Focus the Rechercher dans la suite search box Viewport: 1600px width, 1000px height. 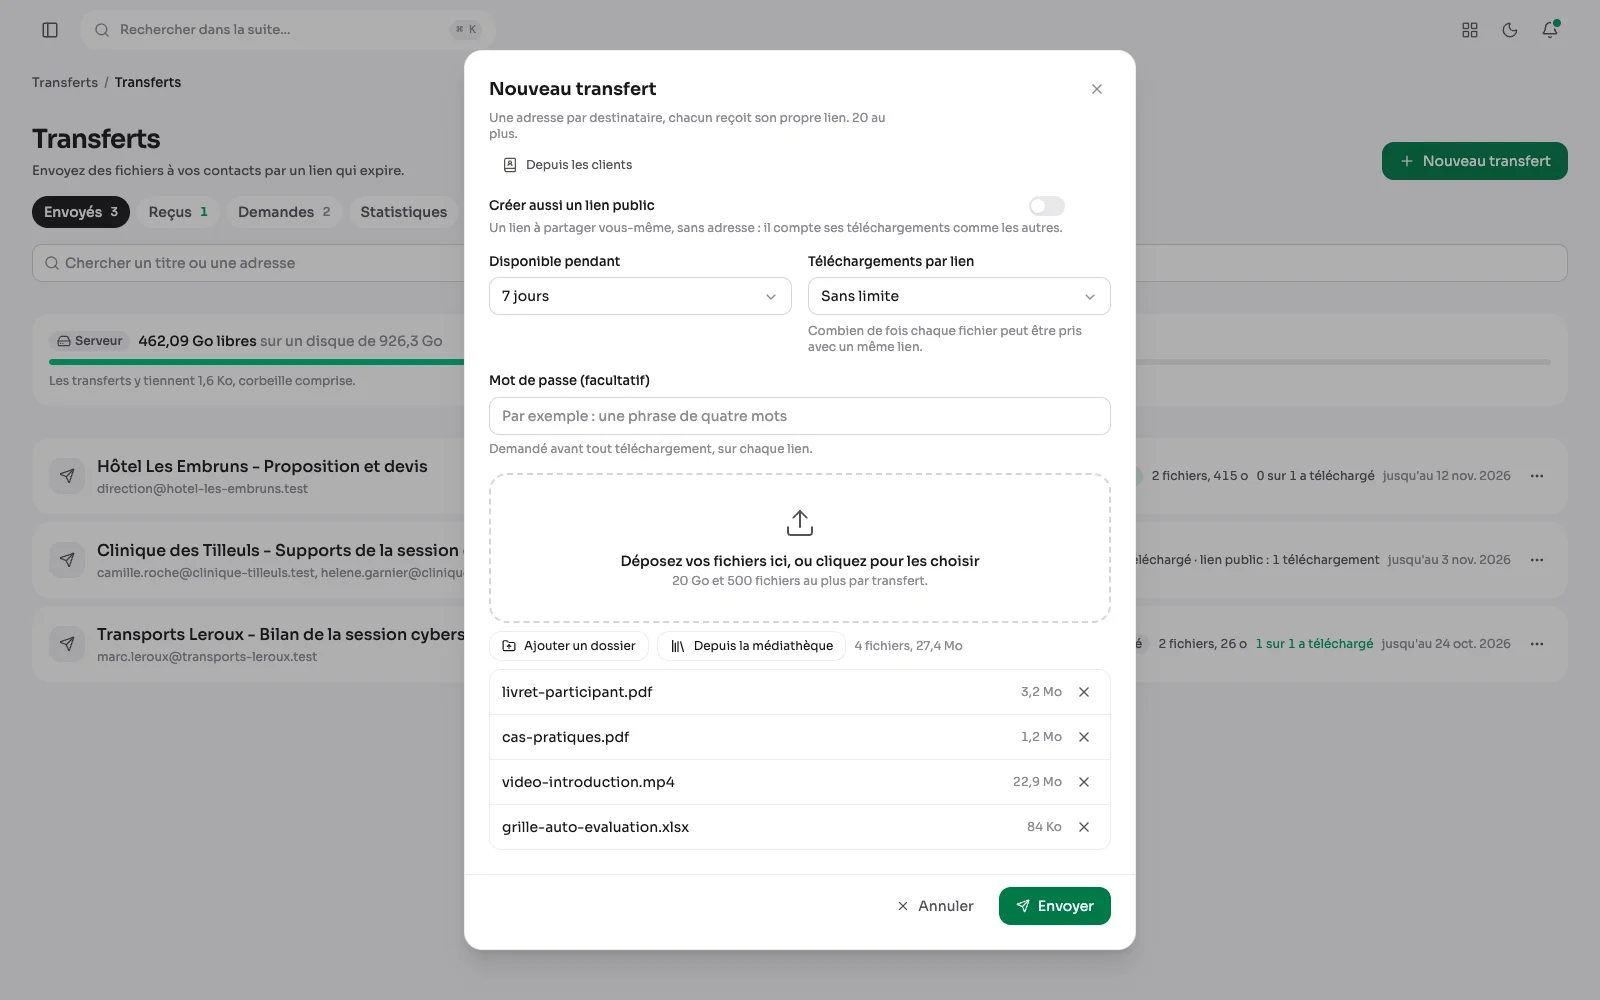point(288,30)
